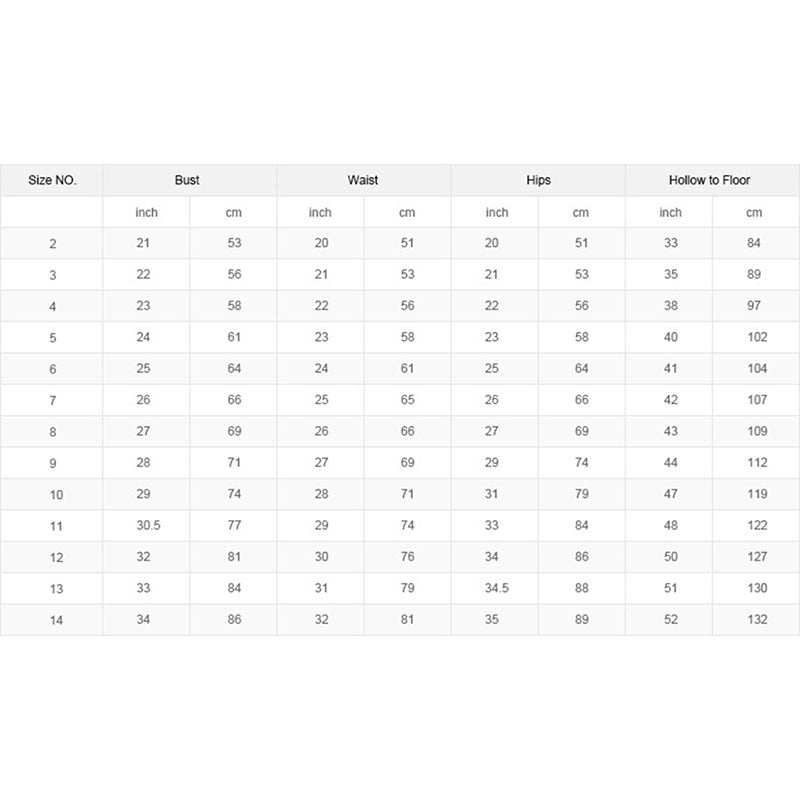This screenshot has width=800, height=800.
Task: Click the Hollow to Floor header
Action: (710, 181)
